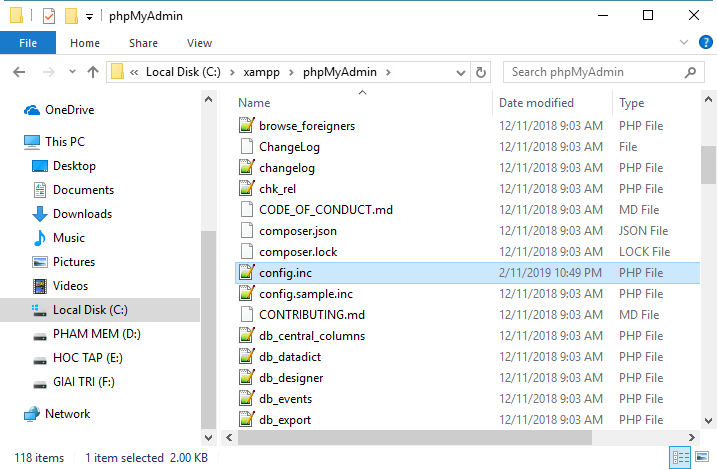The height and width of the screenshot is (469, 717).
Task: Click the Properties quick access icon
Action: (x=48, y=16)
